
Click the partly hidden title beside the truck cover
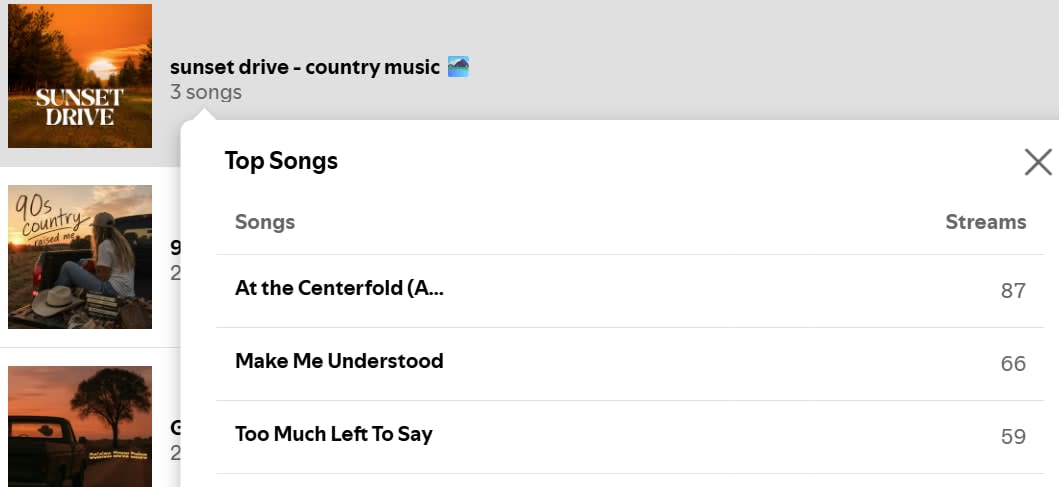176,428
